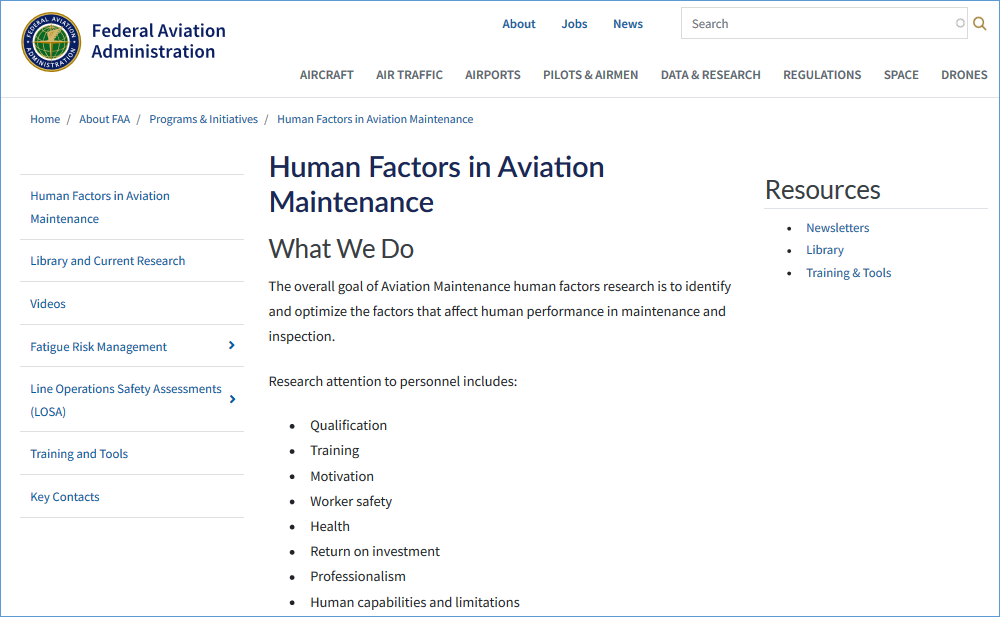Click inside the Search input field
Image resolution: width=1000 pixels, height=617 pixels.
coord(820,22)
